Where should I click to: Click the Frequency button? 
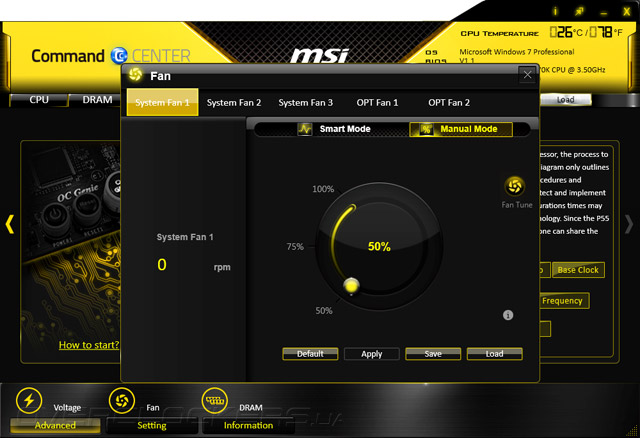pos(564,301)
